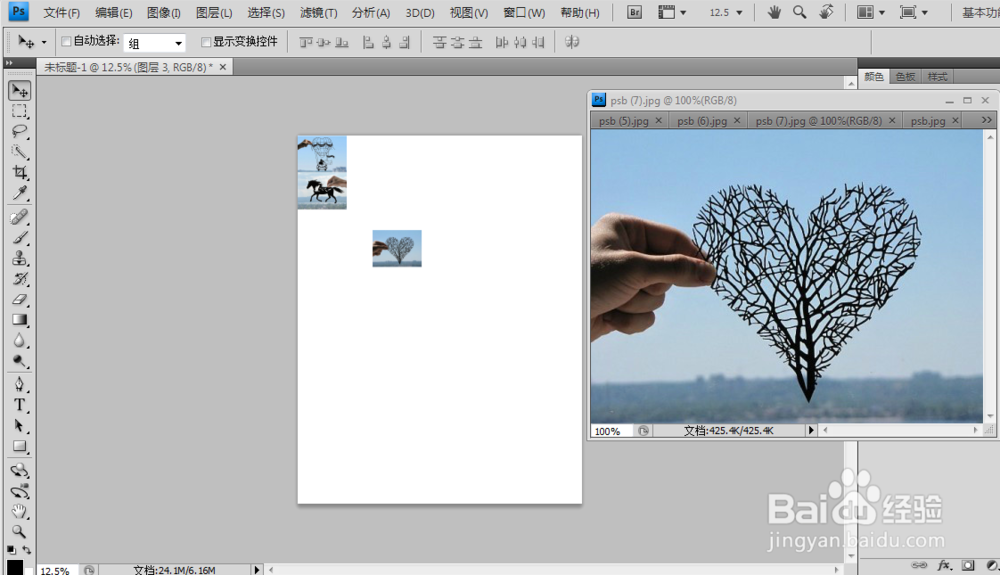The width and height of the screenshot is (1000, 575).
Task: Select the 3D Rotate tool
Action: pyautogui.click(x=20, y=470)
